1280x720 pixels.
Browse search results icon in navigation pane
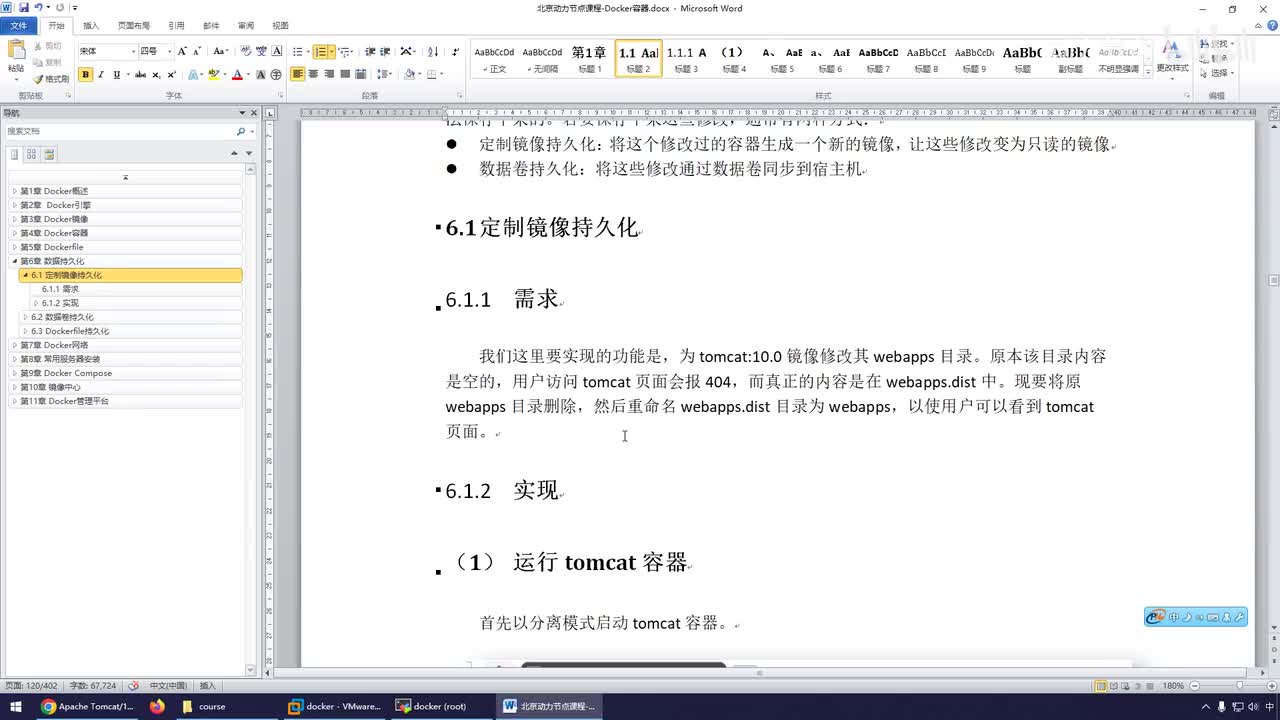pos(49,154)
